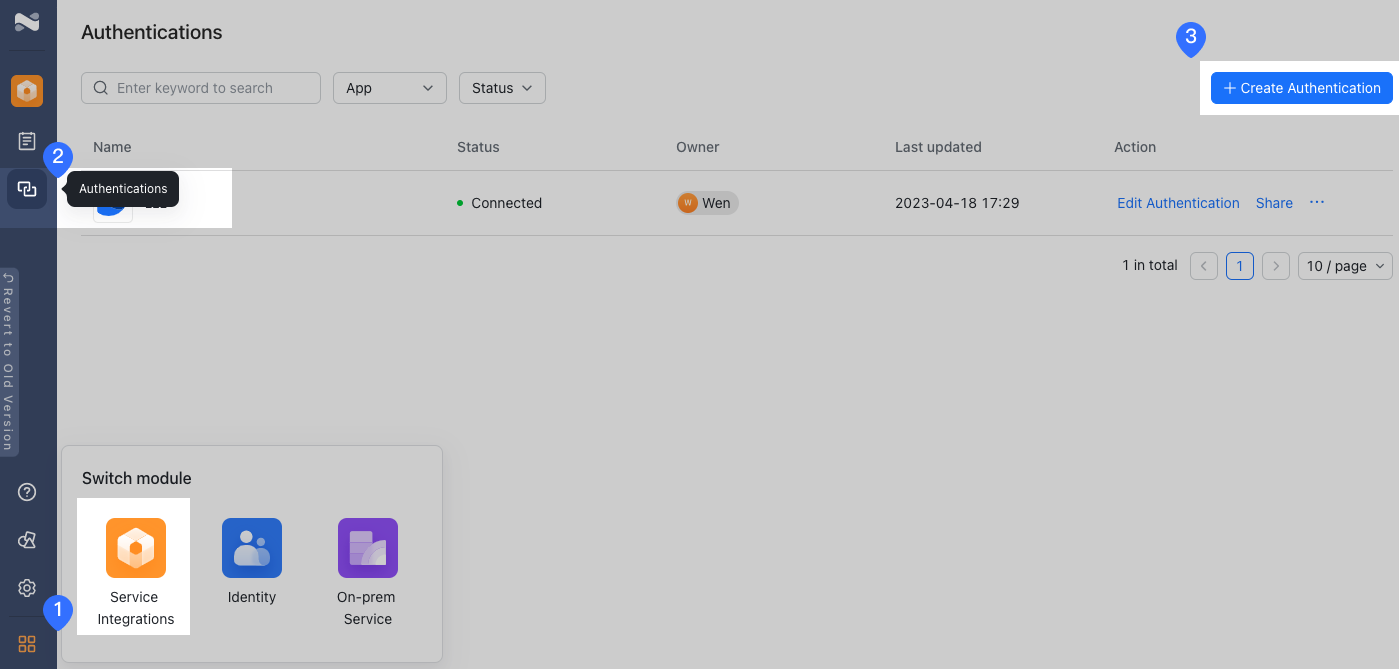
Task: Open the App filter dropdown
Action: point(389,88)
